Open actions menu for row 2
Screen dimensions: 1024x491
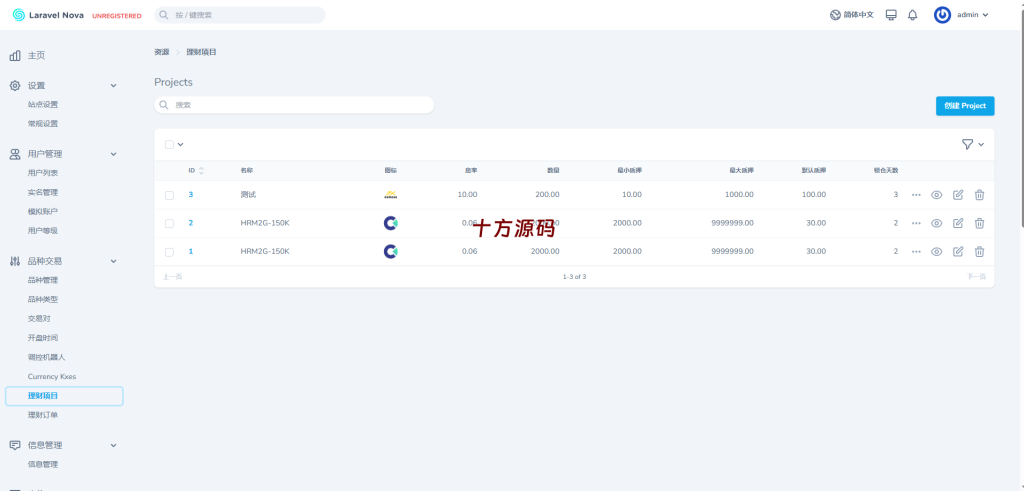coord(916,223)
